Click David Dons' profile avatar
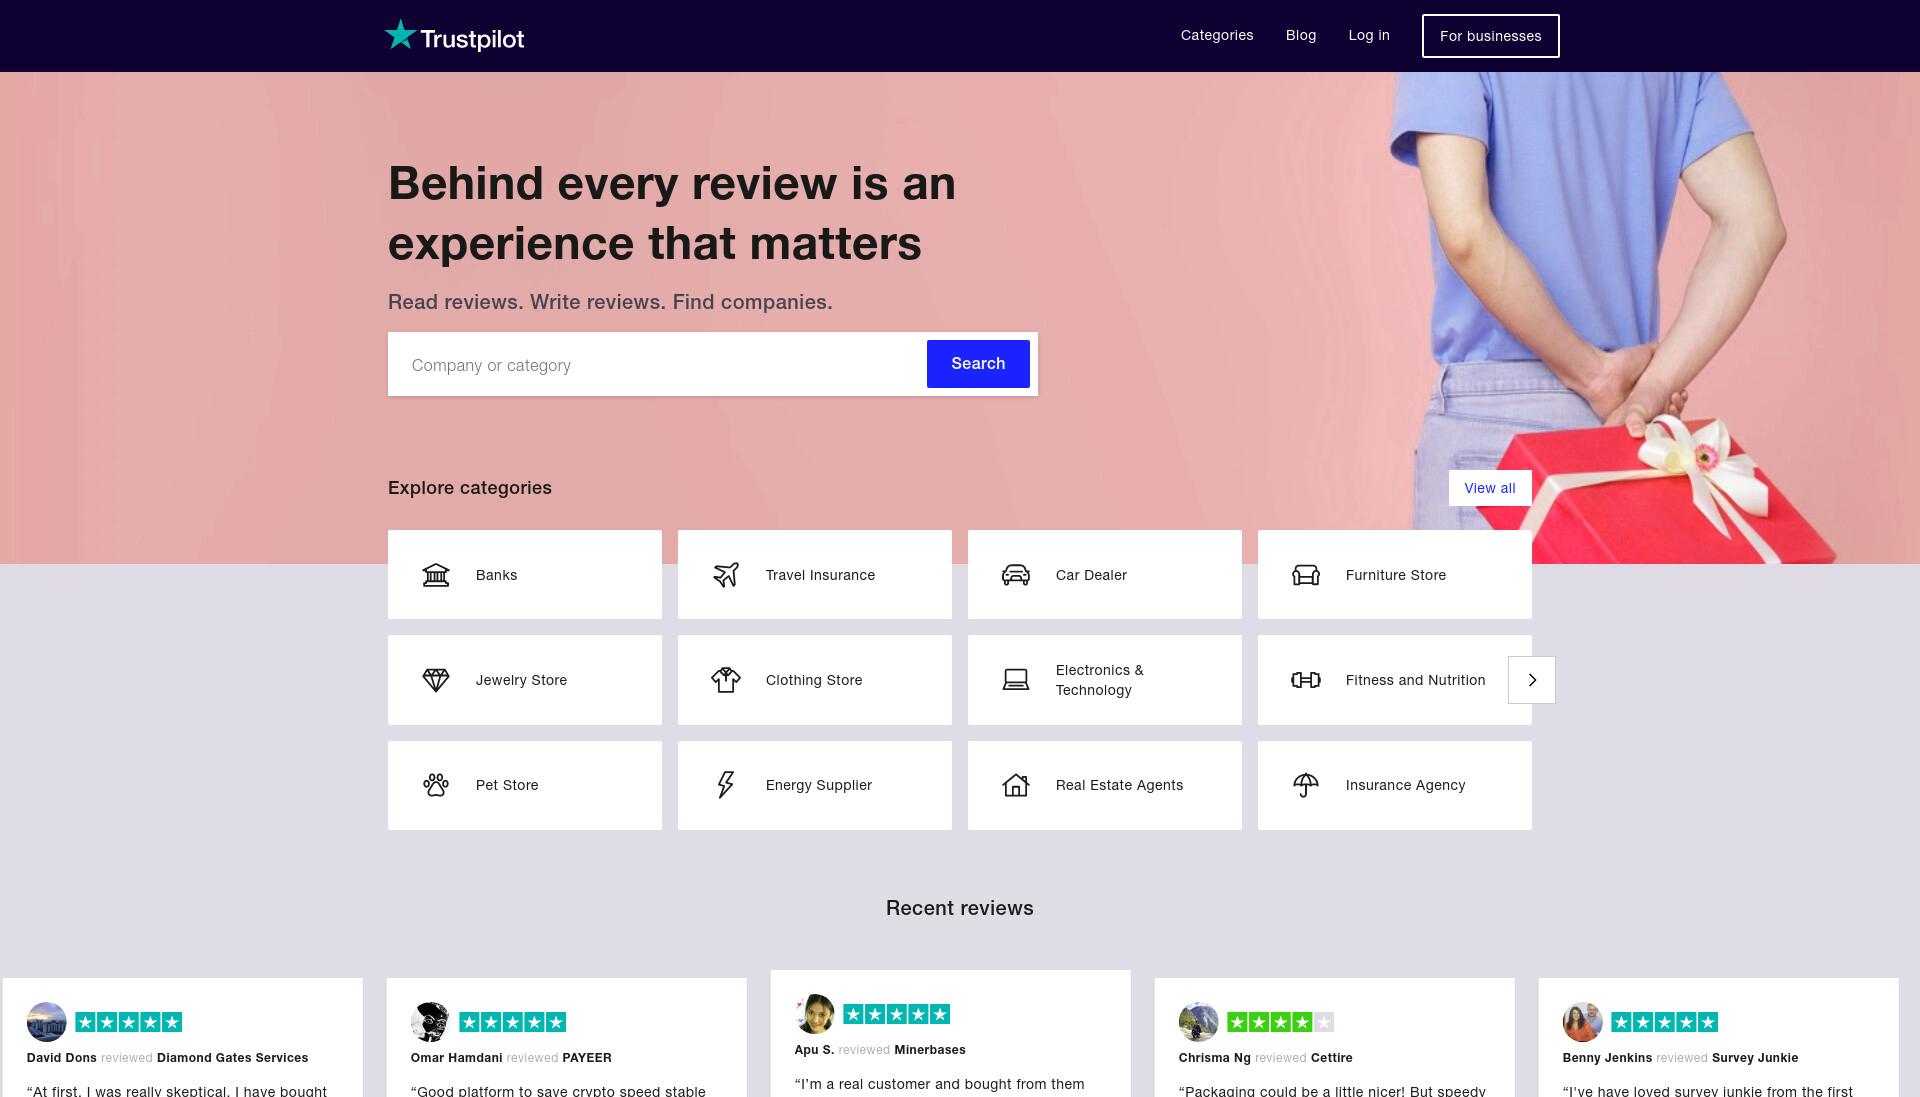 (x=47, y=1022)
